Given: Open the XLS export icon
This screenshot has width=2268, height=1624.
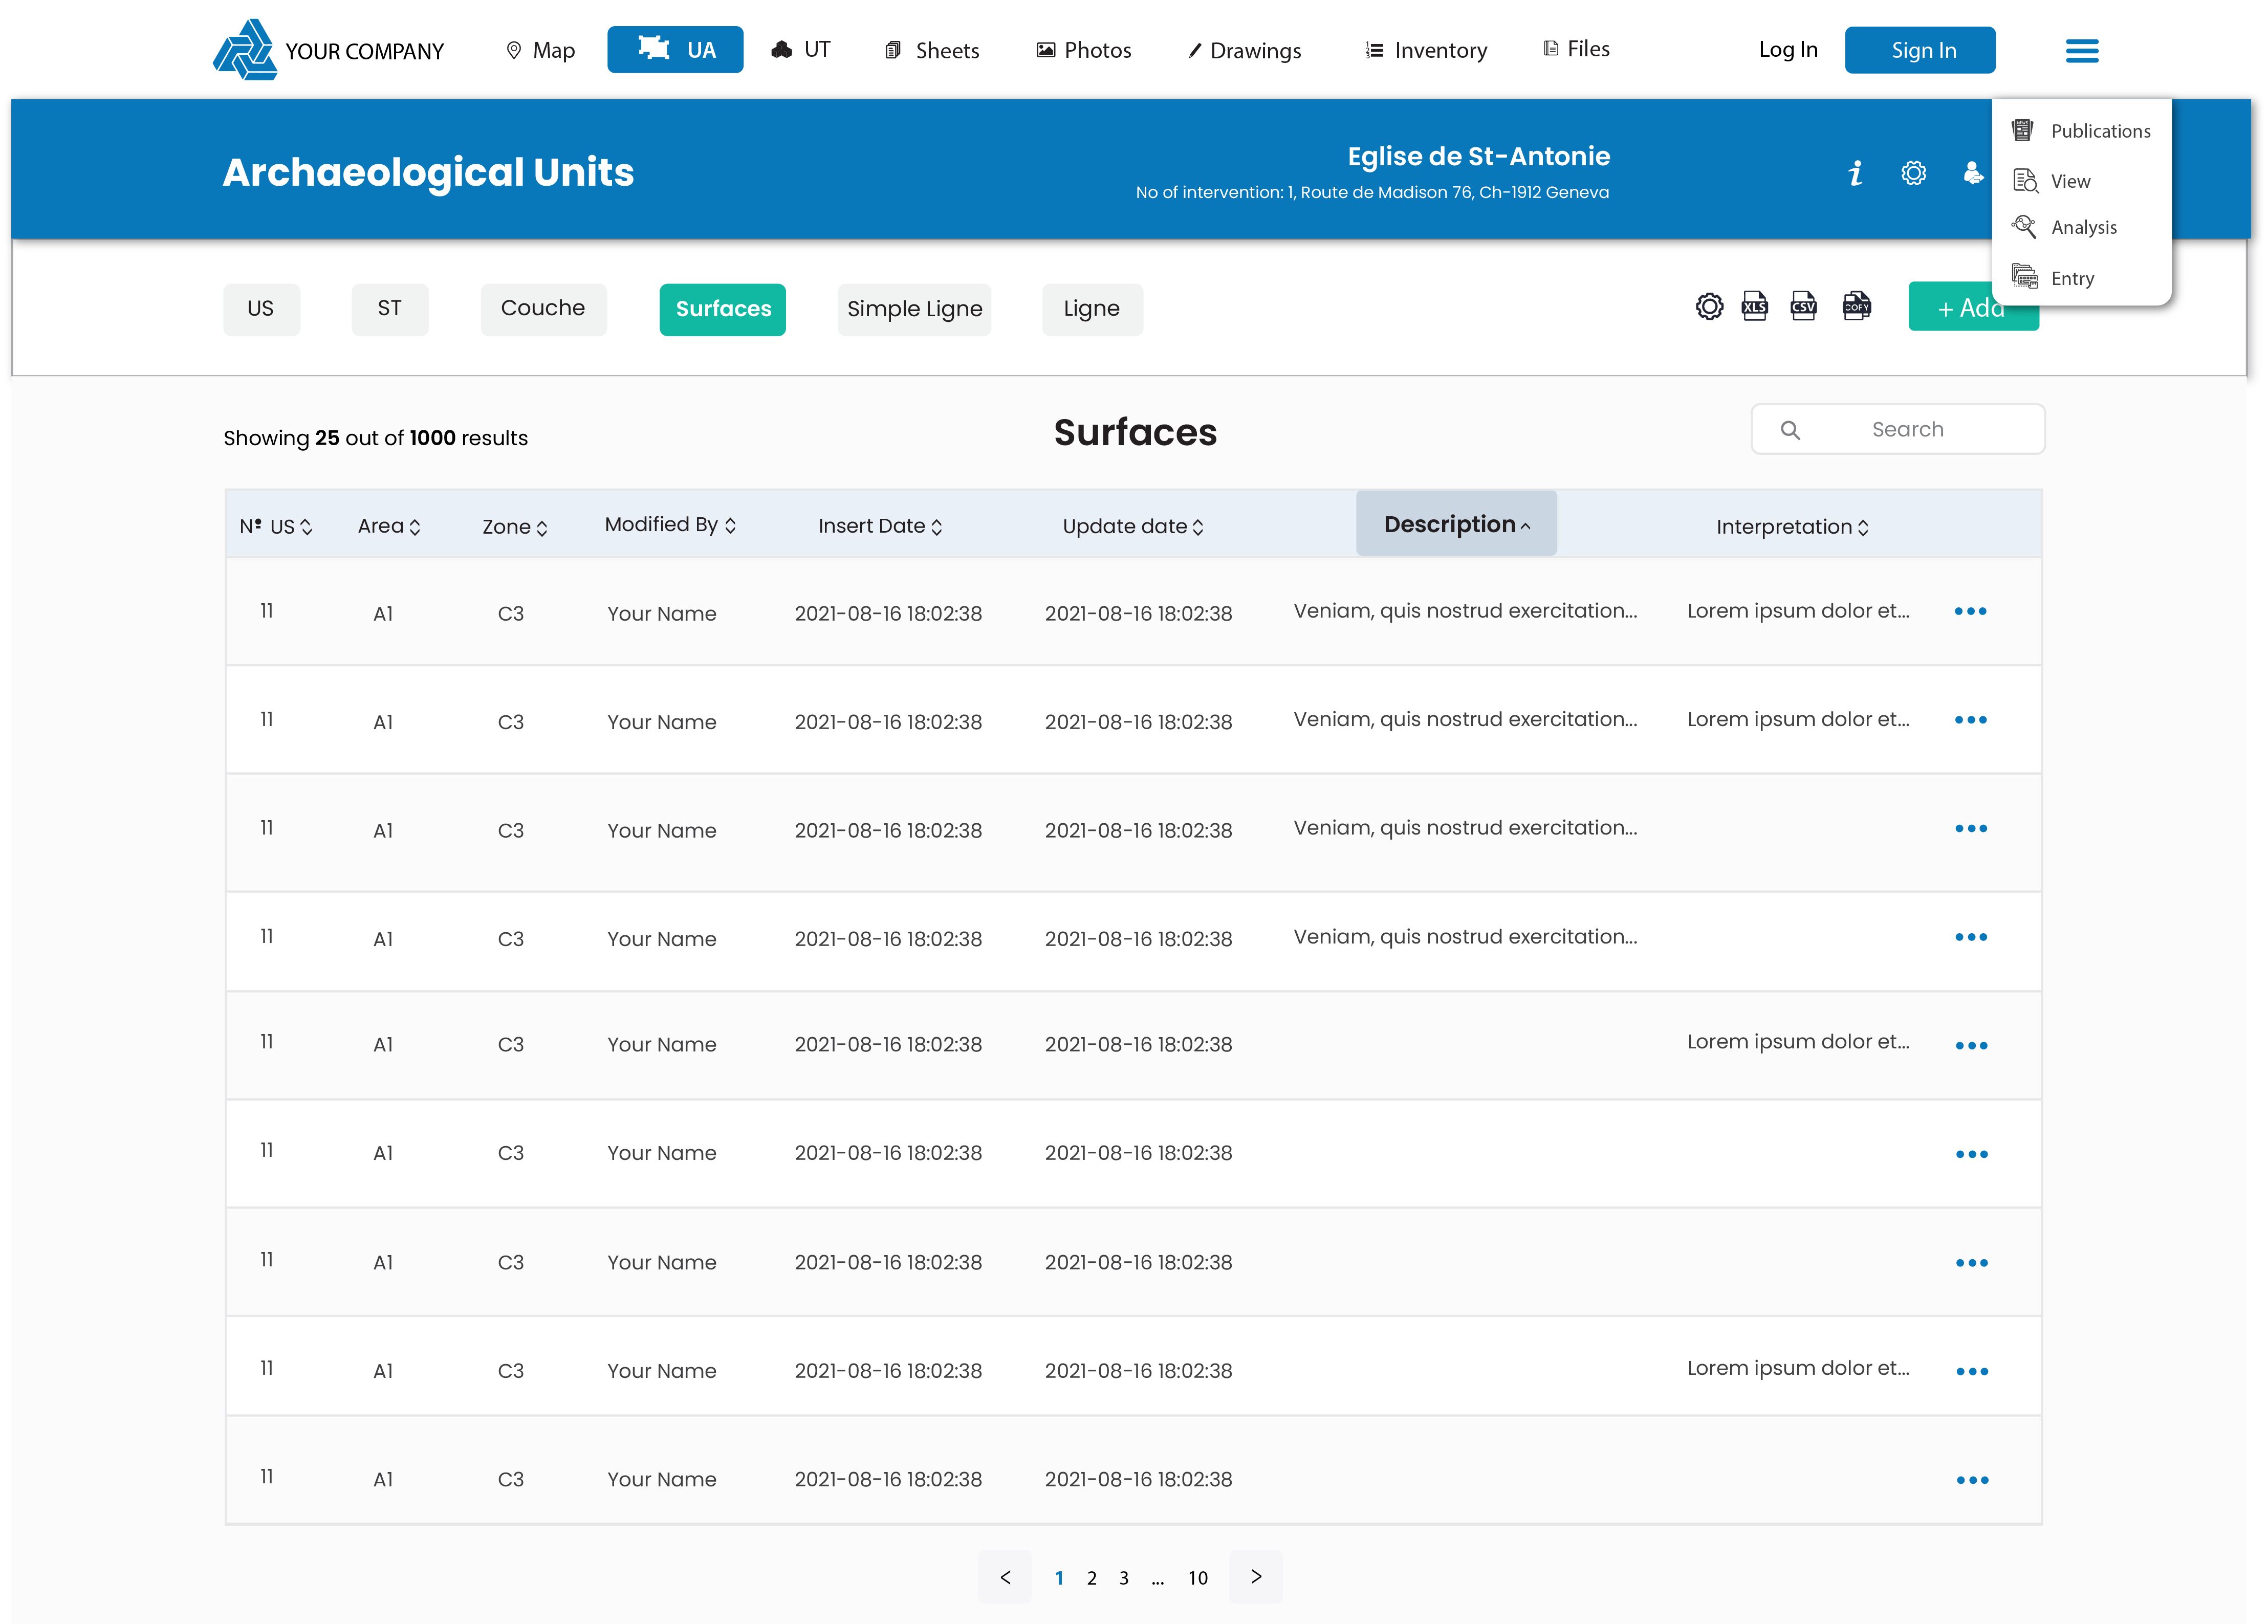Looking at the screenshot, I should [1754, 307].
